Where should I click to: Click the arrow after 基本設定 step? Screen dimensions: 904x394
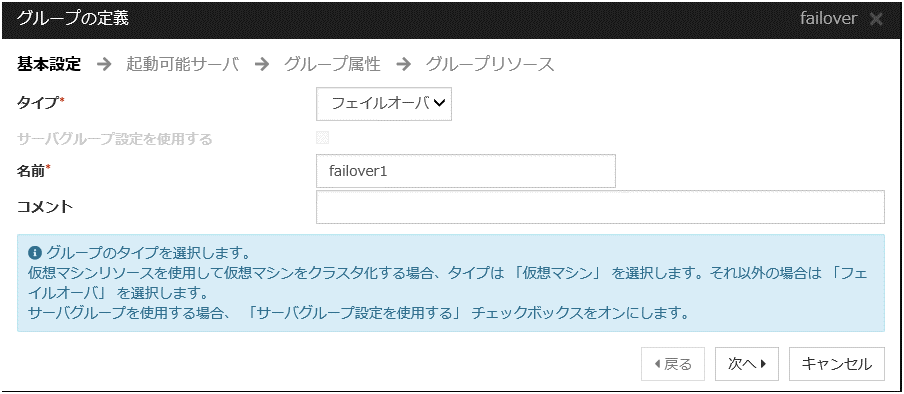[x=104, y=64]
